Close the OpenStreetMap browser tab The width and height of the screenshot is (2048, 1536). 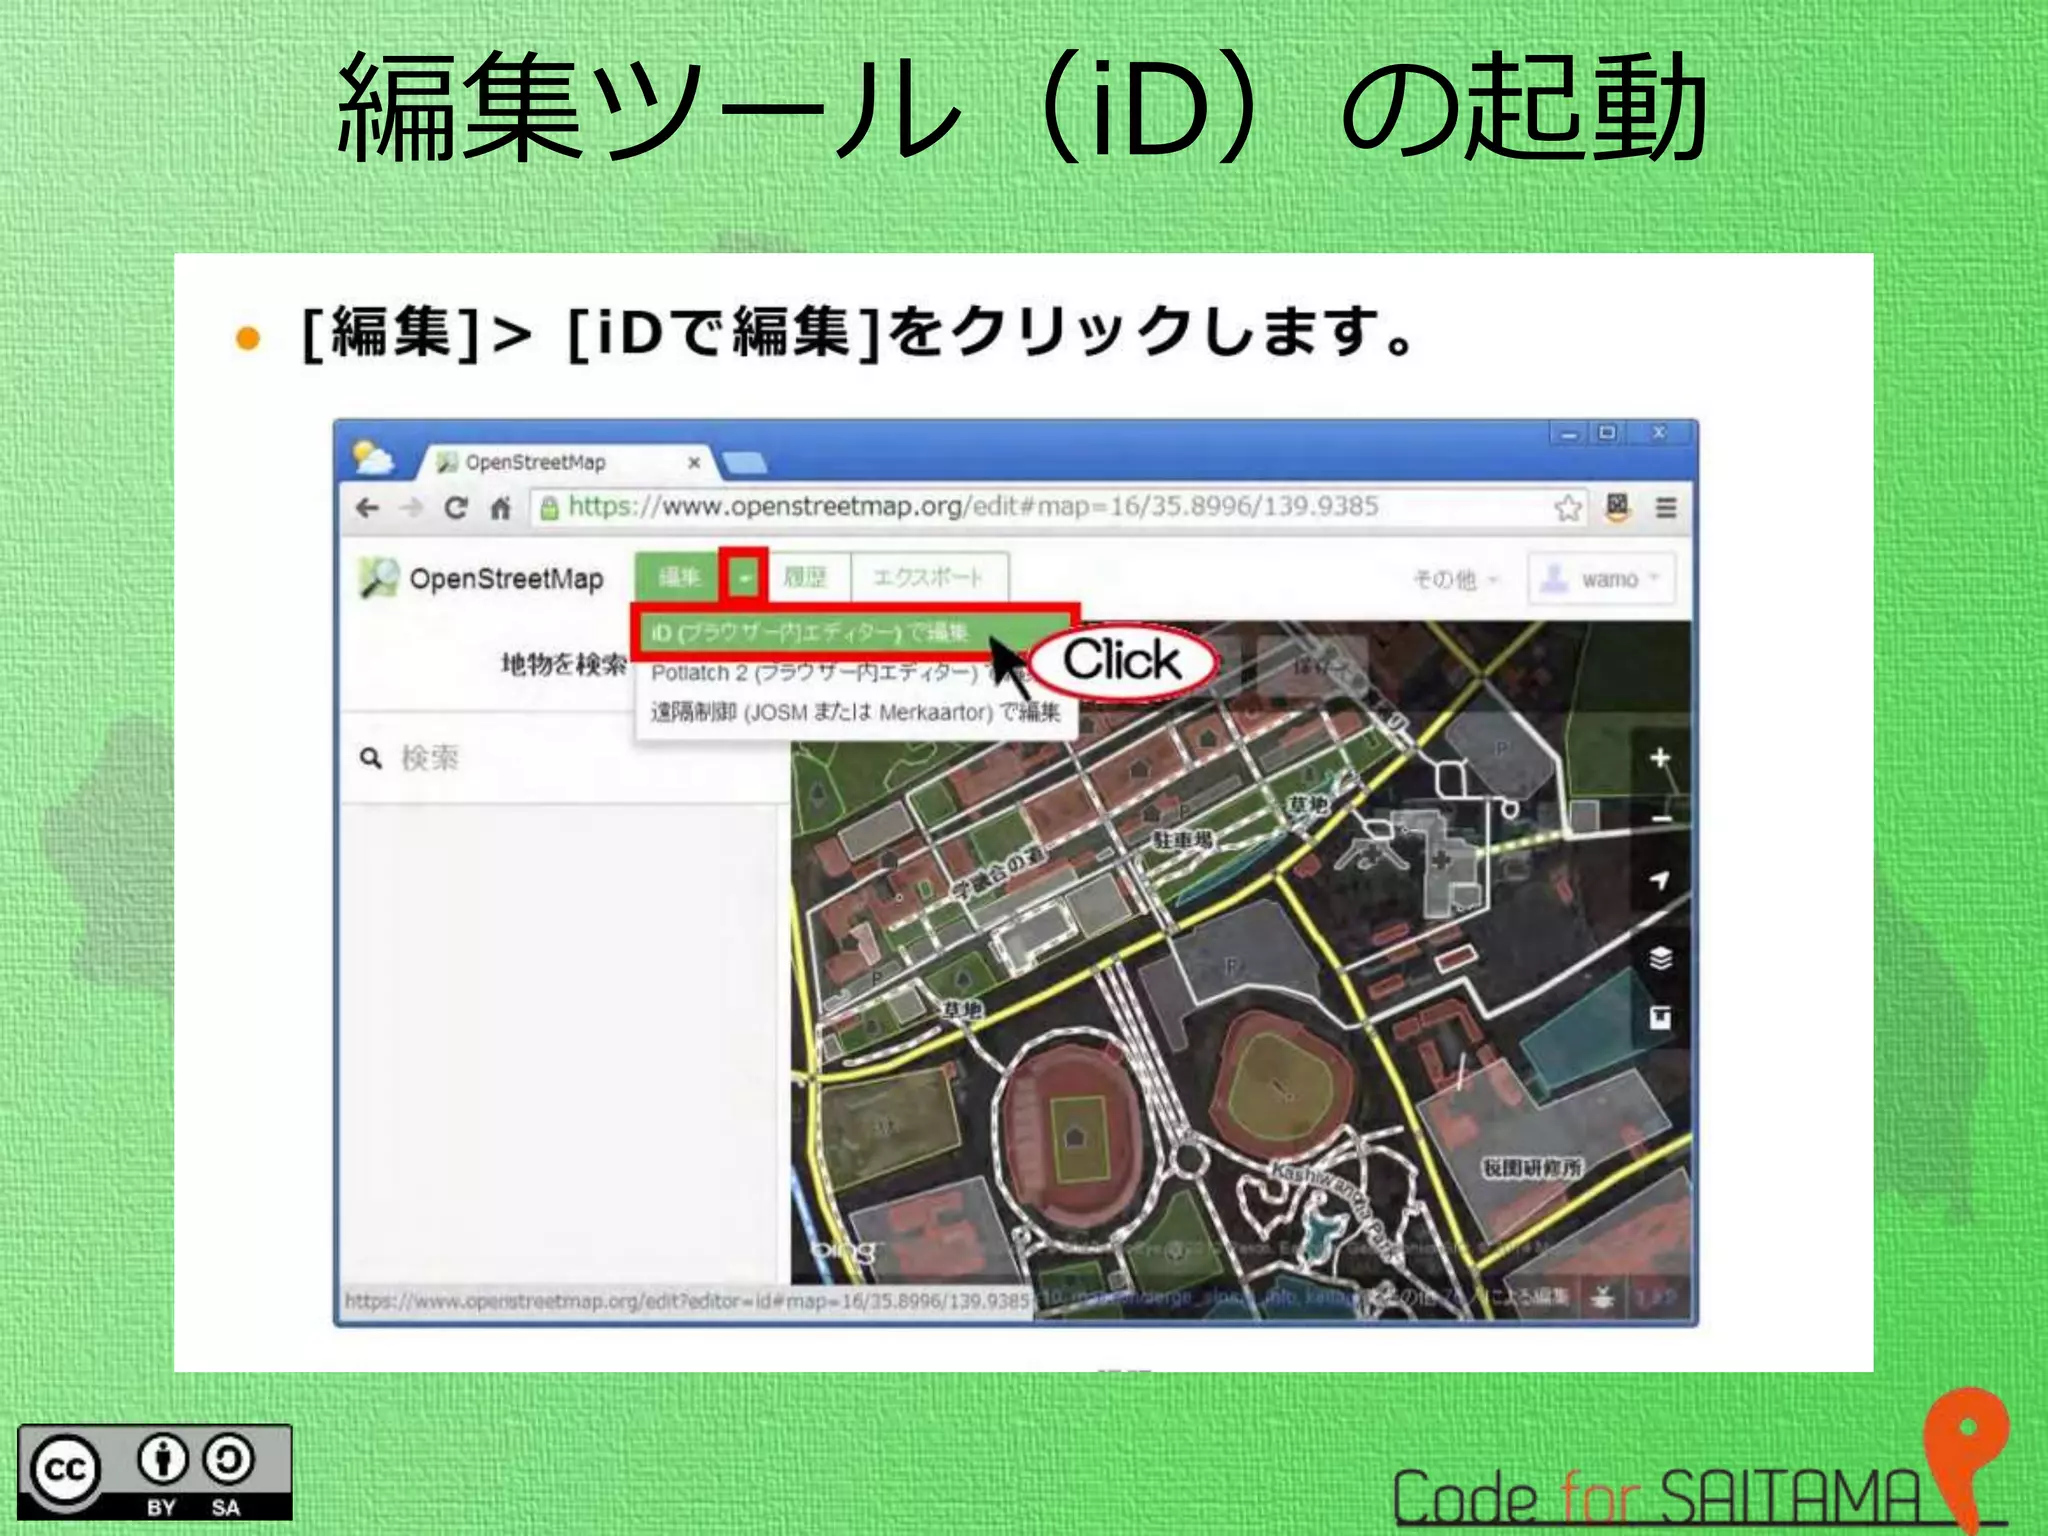click(x=694, y=462)
